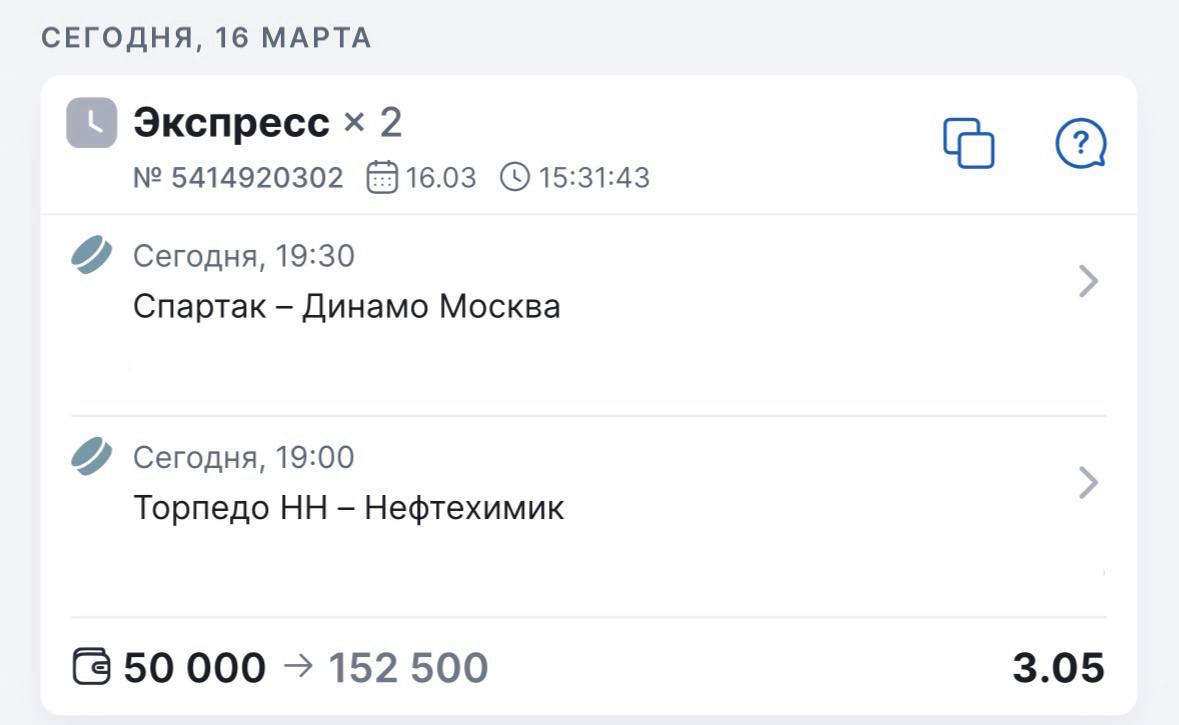Click the calendar icon next to 16.03

point(382,178)
